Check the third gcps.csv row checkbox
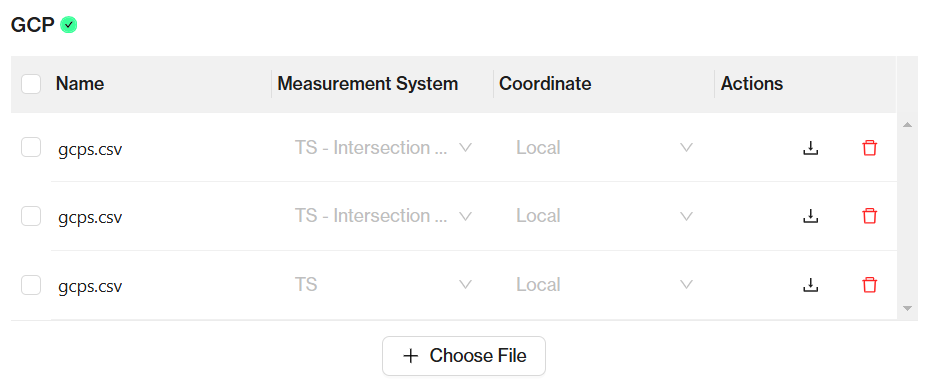 coord(31,285)
